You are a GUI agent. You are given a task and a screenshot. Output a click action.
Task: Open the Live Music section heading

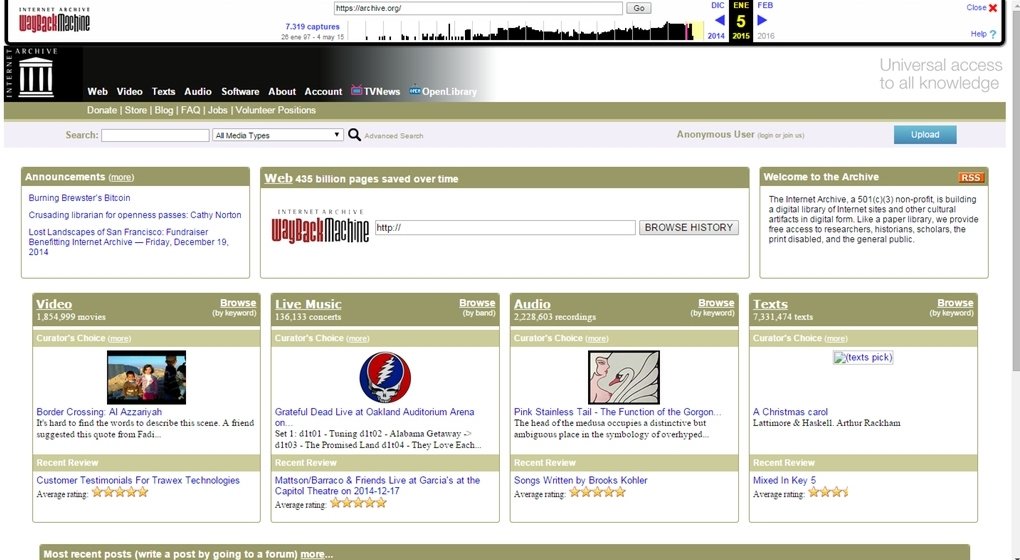[x=308, y=304]
